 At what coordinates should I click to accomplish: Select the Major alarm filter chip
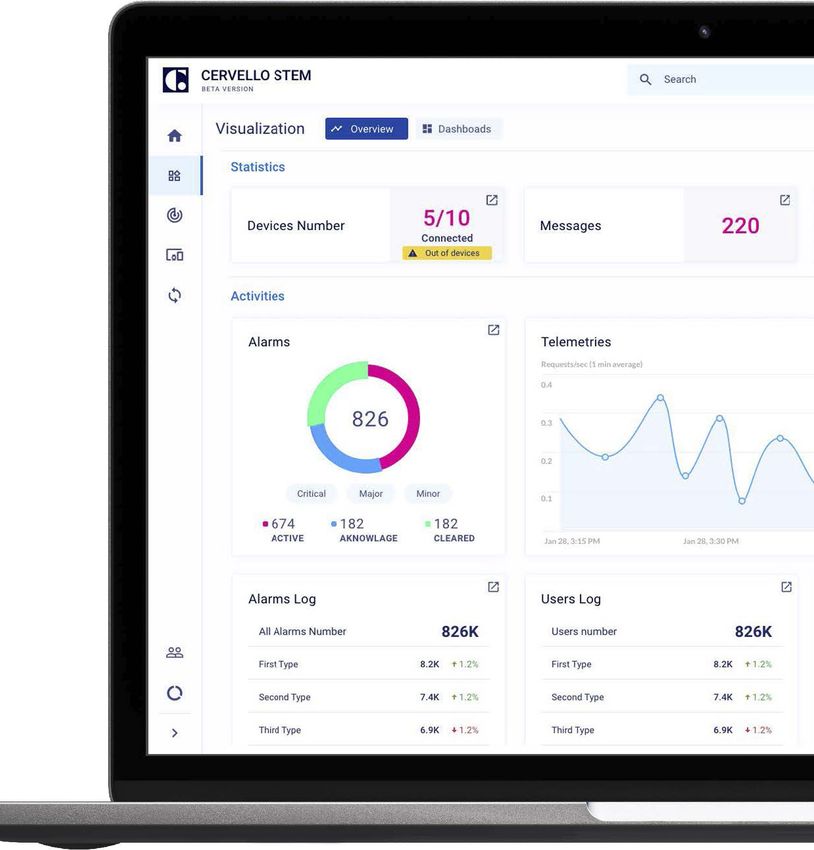[371, 494]
